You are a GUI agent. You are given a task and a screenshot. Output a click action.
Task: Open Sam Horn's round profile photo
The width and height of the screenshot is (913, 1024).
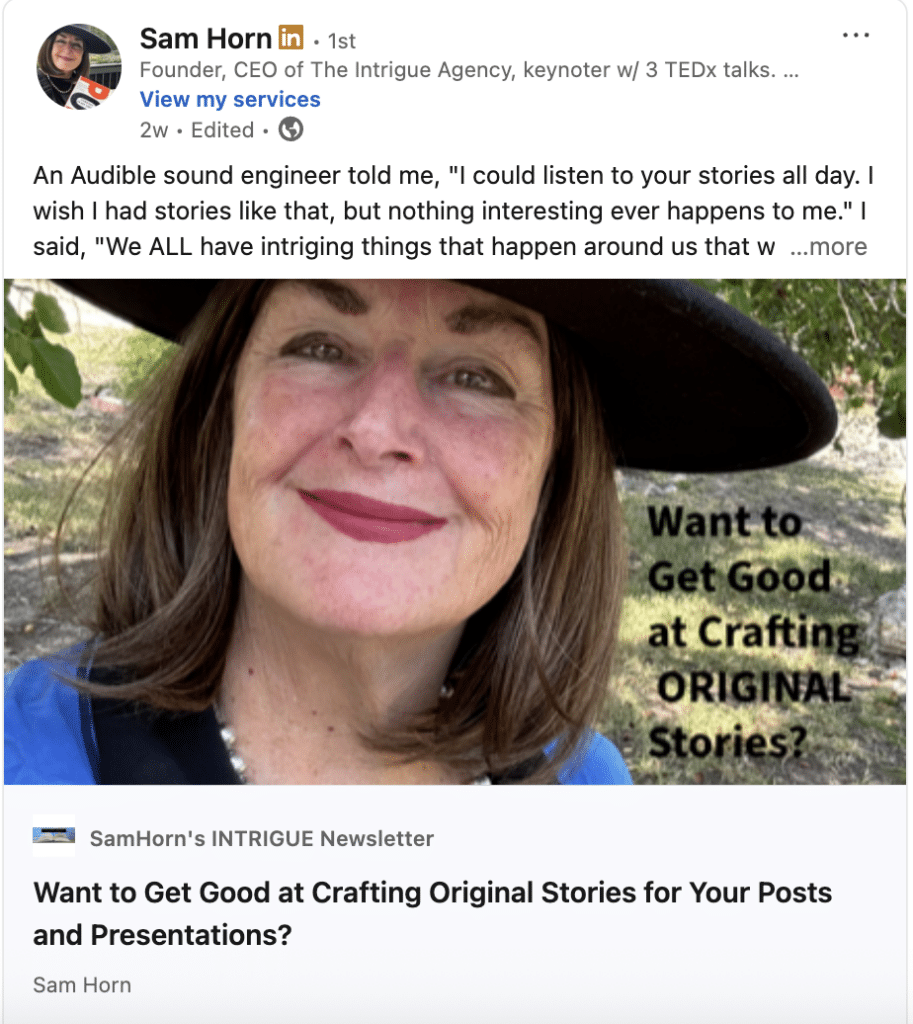point(80,67)
